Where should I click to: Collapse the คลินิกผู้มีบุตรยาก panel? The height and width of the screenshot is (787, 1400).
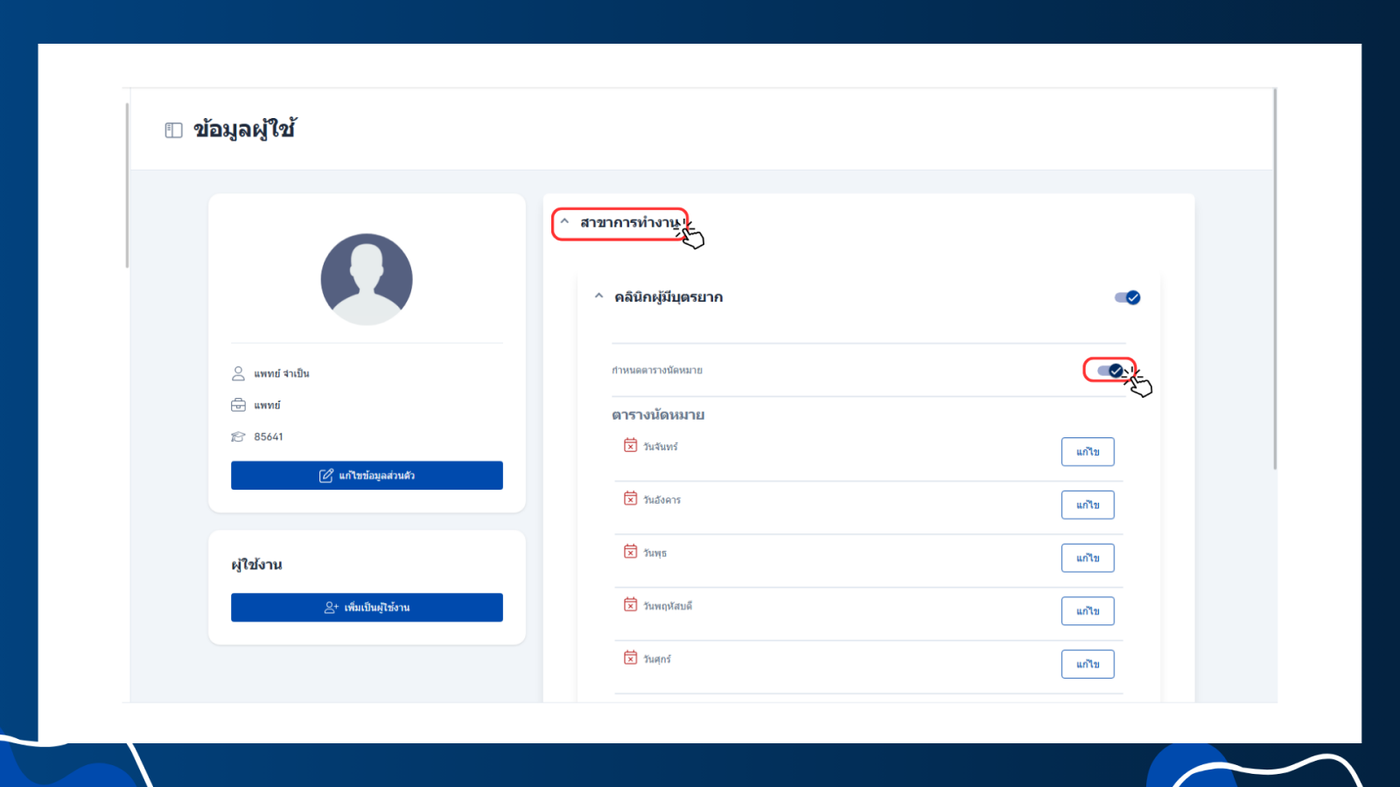click(x=599, y=297)
